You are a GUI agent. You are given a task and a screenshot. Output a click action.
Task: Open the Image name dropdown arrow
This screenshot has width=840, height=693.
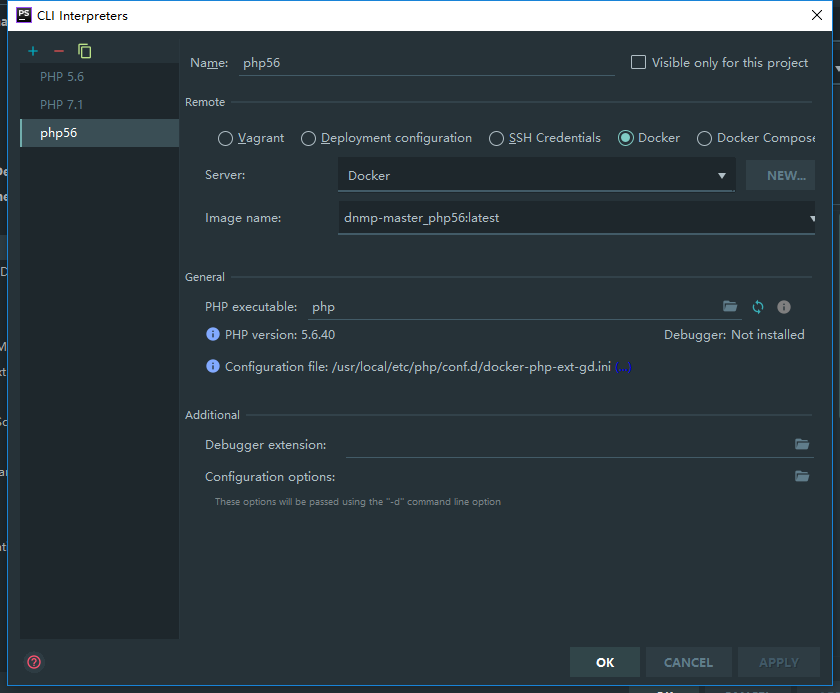(812, 218)
